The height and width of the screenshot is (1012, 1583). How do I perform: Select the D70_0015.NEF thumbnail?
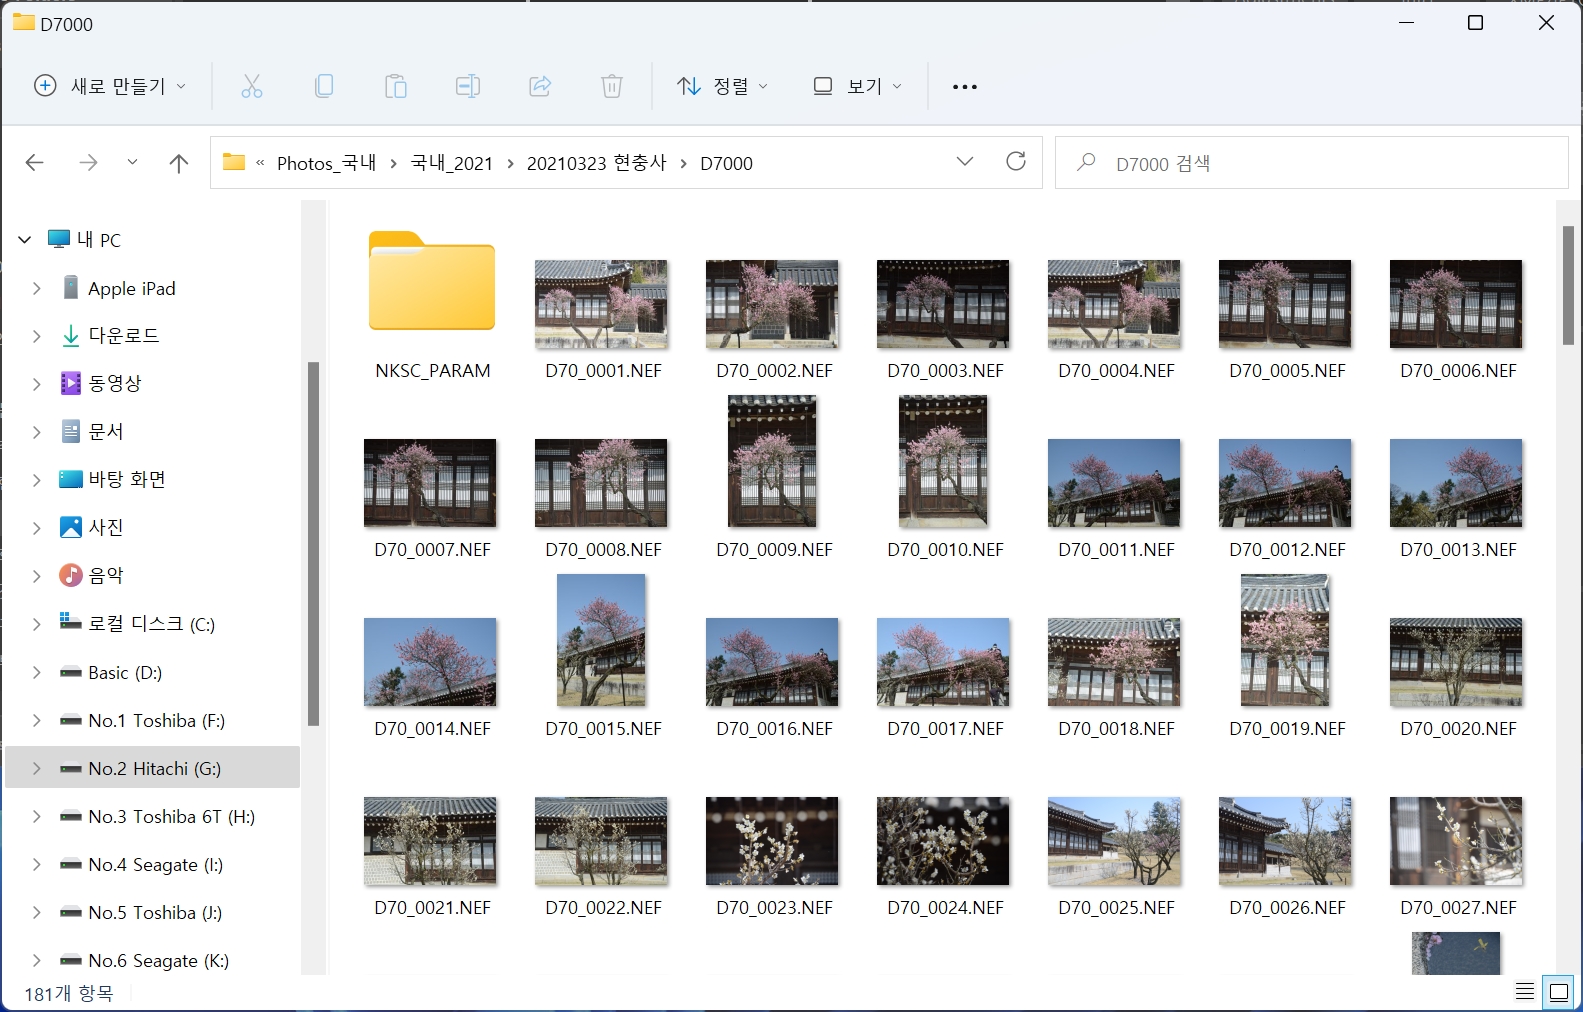pyautogui.click(x=601, y=640)
